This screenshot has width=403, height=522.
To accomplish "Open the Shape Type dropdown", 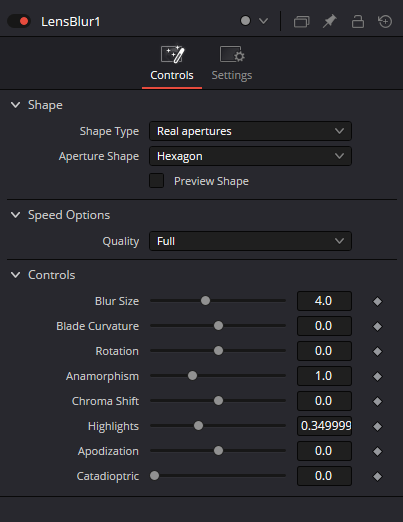I will pyautogui.click(x=250, y=131).
